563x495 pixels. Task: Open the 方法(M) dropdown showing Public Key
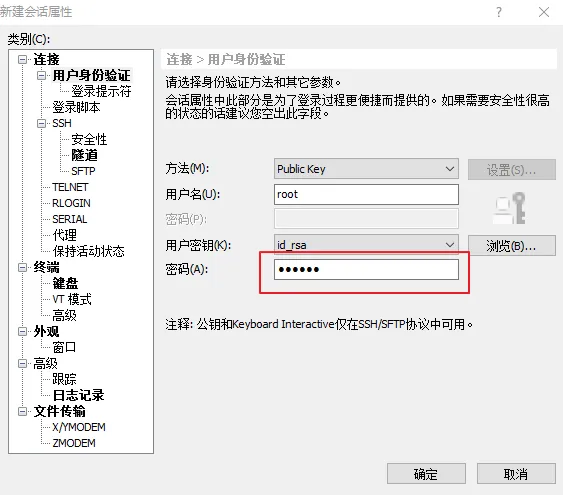tap(366, 169)
